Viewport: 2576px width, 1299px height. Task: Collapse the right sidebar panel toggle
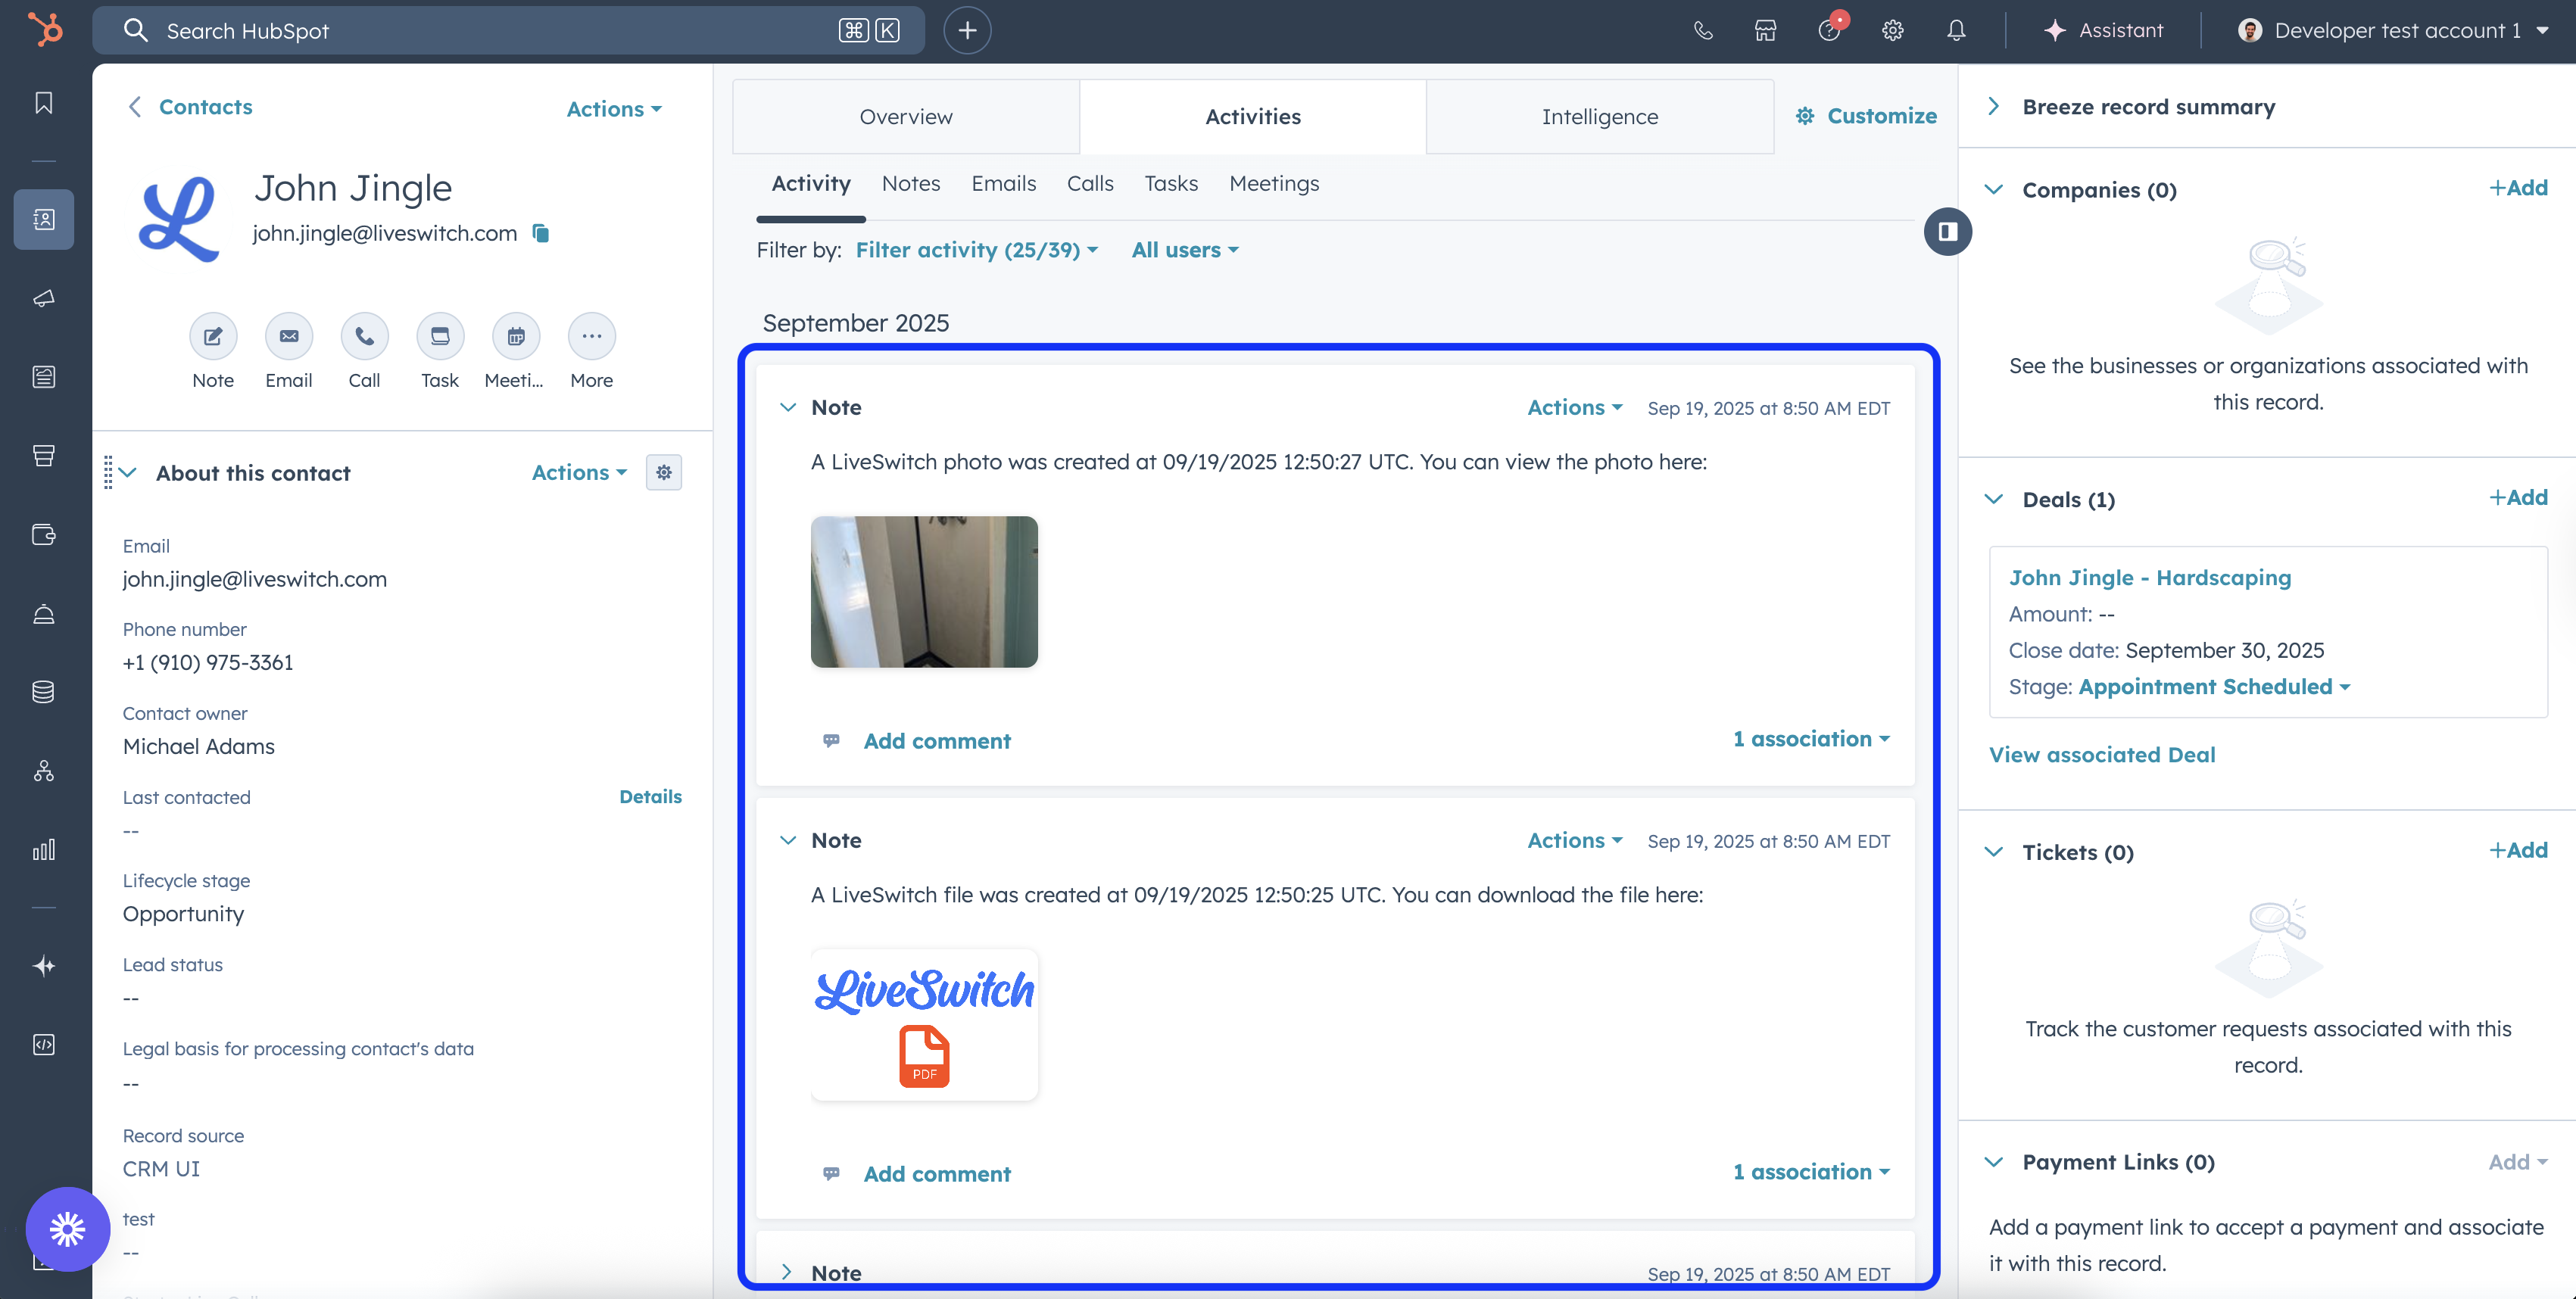[x=1947, y=232]
